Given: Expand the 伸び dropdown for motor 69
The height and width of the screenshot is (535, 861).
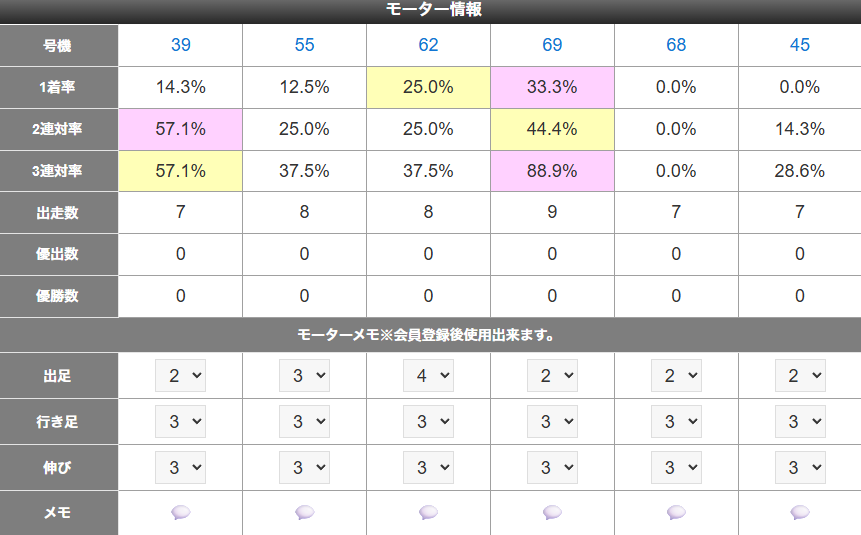Looking at the screenshot, I should tap(552, 467).
